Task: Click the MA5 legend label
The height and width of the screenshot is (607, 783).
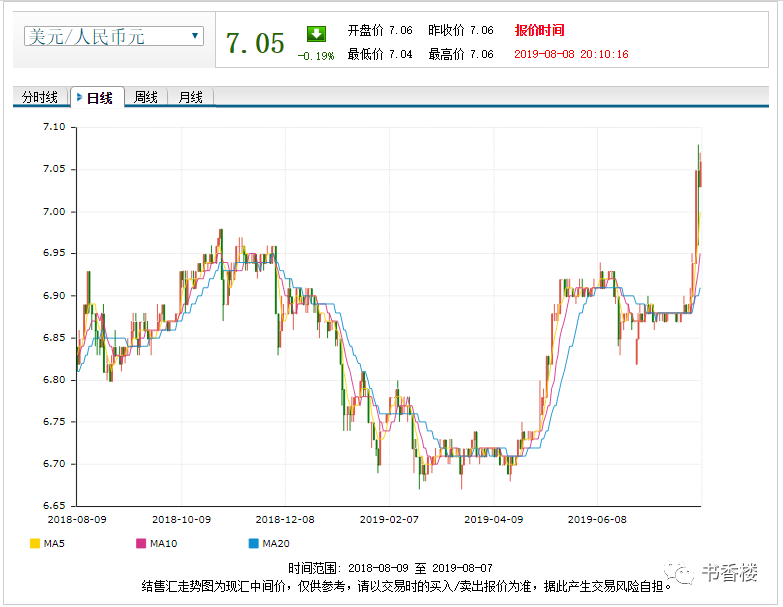Action: 54,543
